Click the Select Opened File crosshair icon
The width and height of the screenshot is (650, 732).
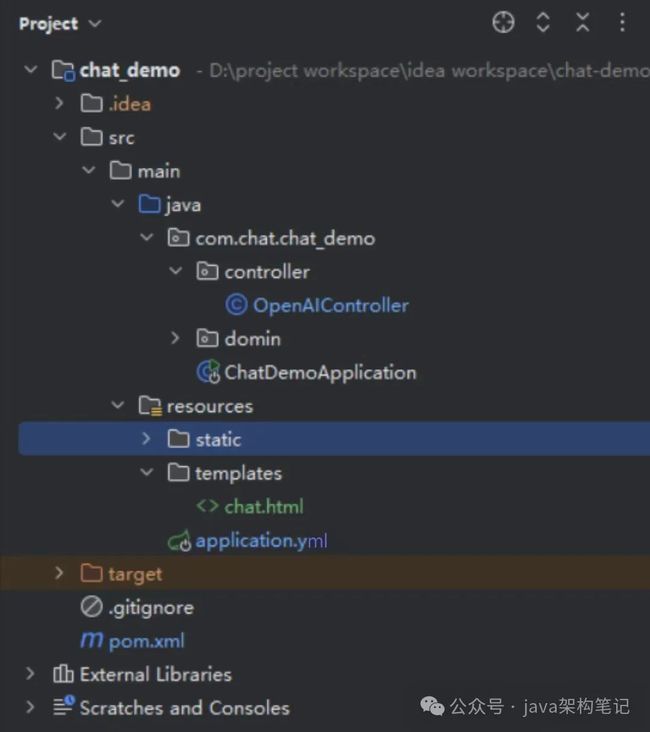click(503, 22)
